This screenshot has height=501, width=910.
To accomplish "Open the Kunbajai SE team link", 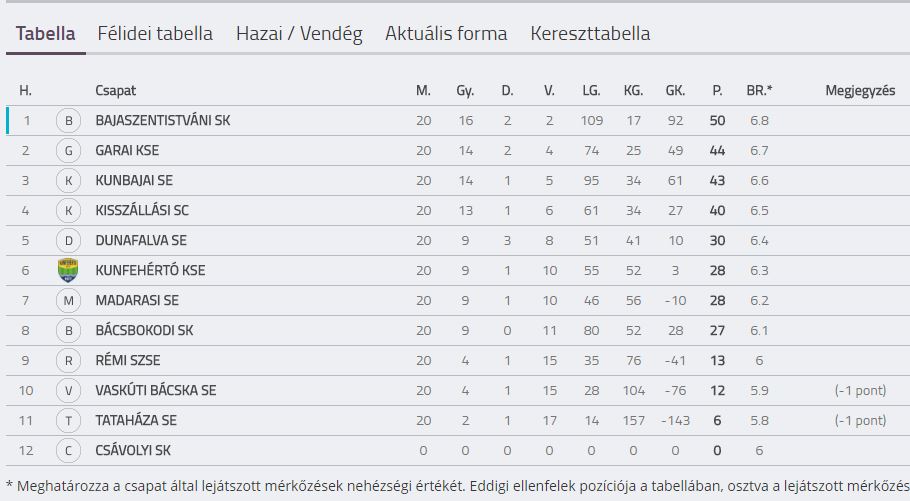I will [134, 181].
